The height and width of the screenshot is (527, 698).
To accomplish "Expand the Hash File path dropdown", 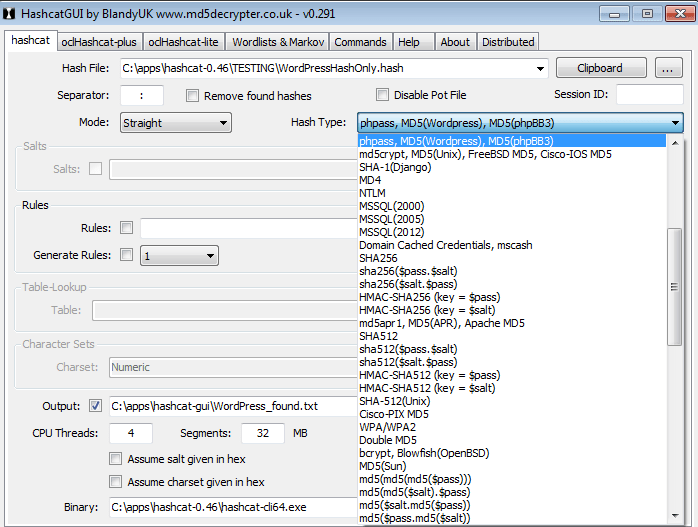I will [x=540, y=69].
